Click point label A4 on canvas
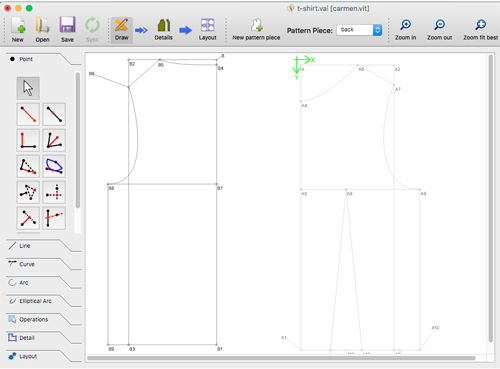Image resolution: width=500 pixels, height=369 pixels. (304, 106)
